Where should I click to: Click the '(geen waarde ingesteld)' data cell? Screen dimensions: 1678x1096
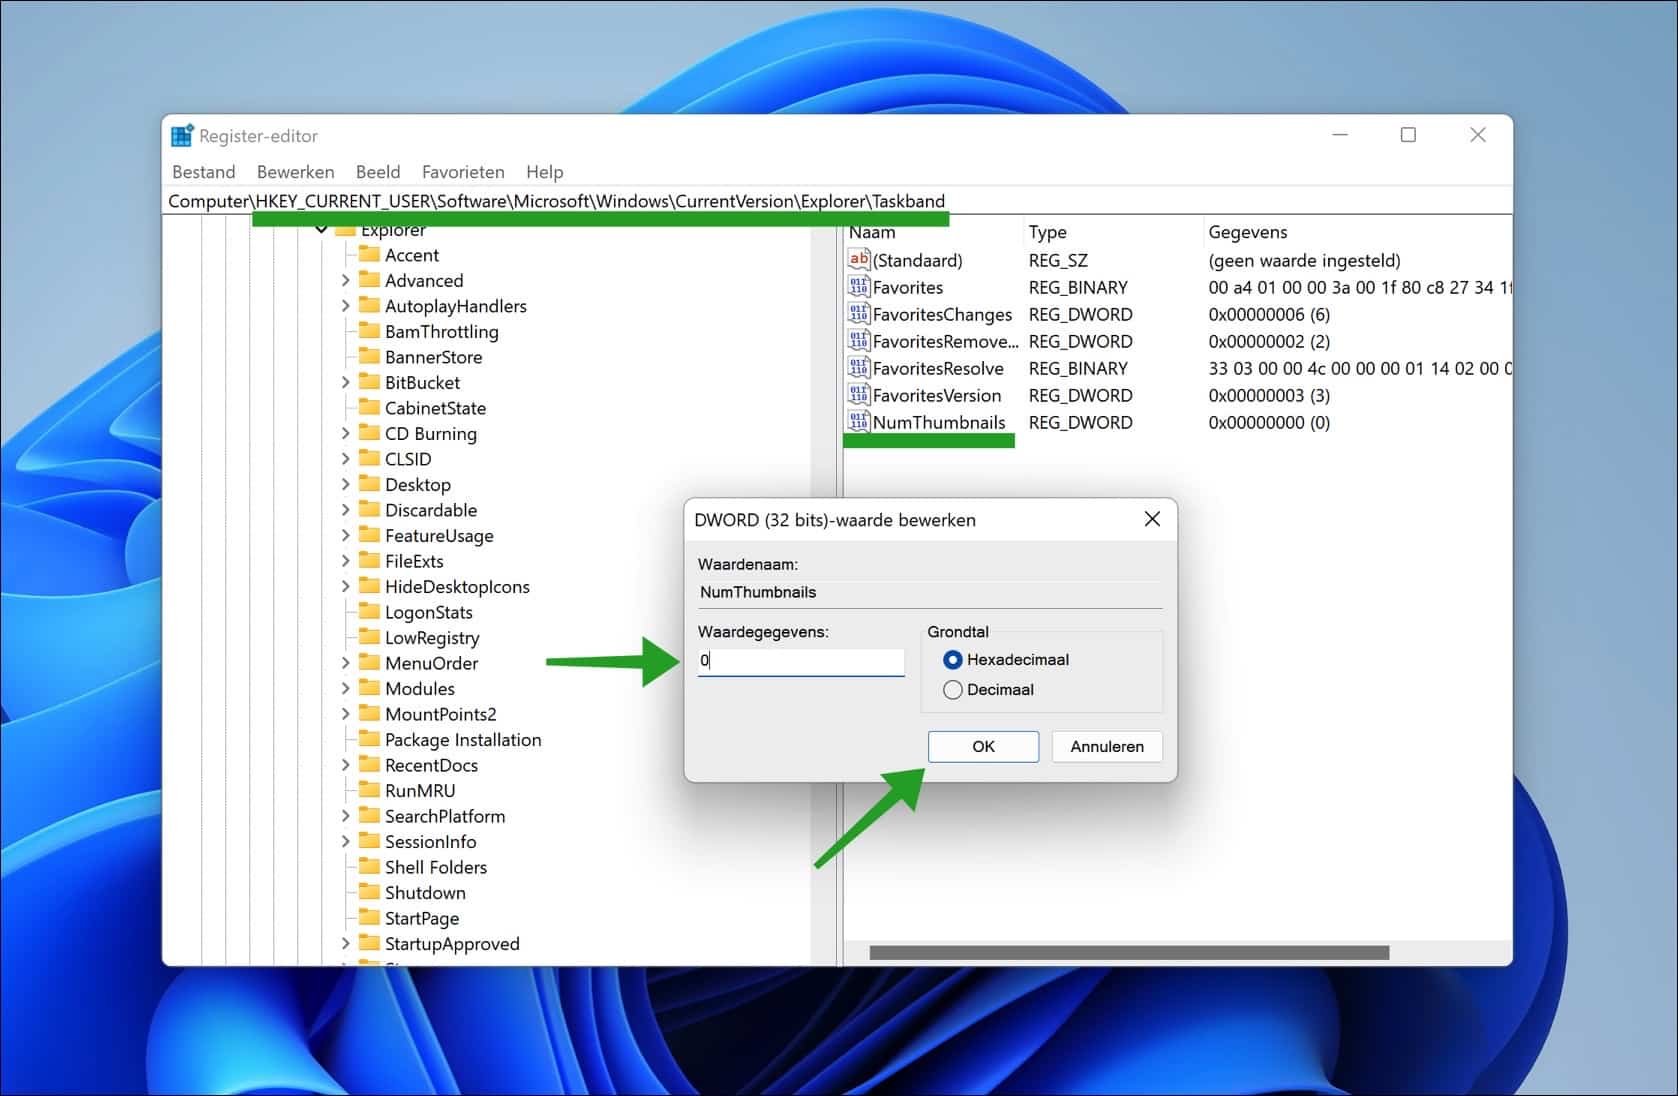pyautogui.click(x=1304, y=260)
